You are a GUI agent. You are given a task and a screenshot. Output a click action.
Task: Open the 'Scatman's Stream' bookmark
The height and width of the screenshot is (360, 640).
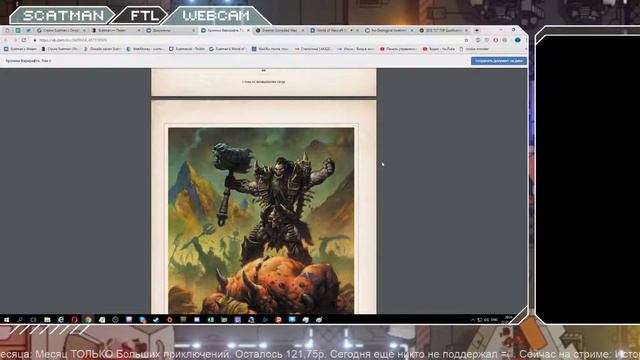click(x=20, y=49)
